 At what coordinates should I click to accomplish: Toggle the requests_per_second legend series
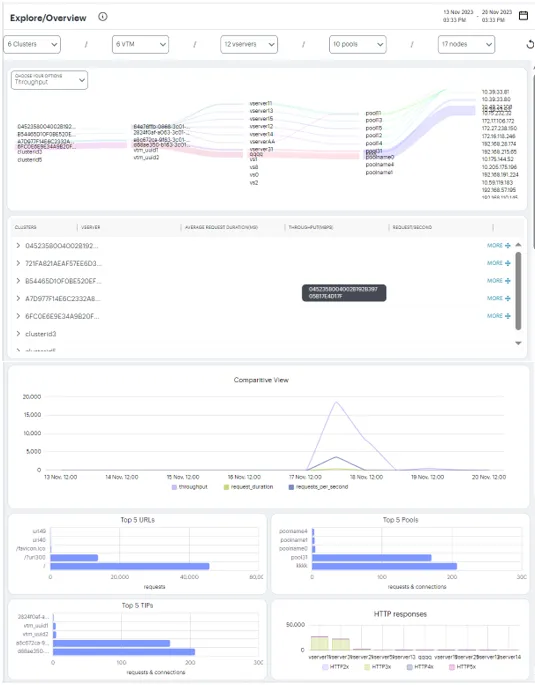pos(318,487)
